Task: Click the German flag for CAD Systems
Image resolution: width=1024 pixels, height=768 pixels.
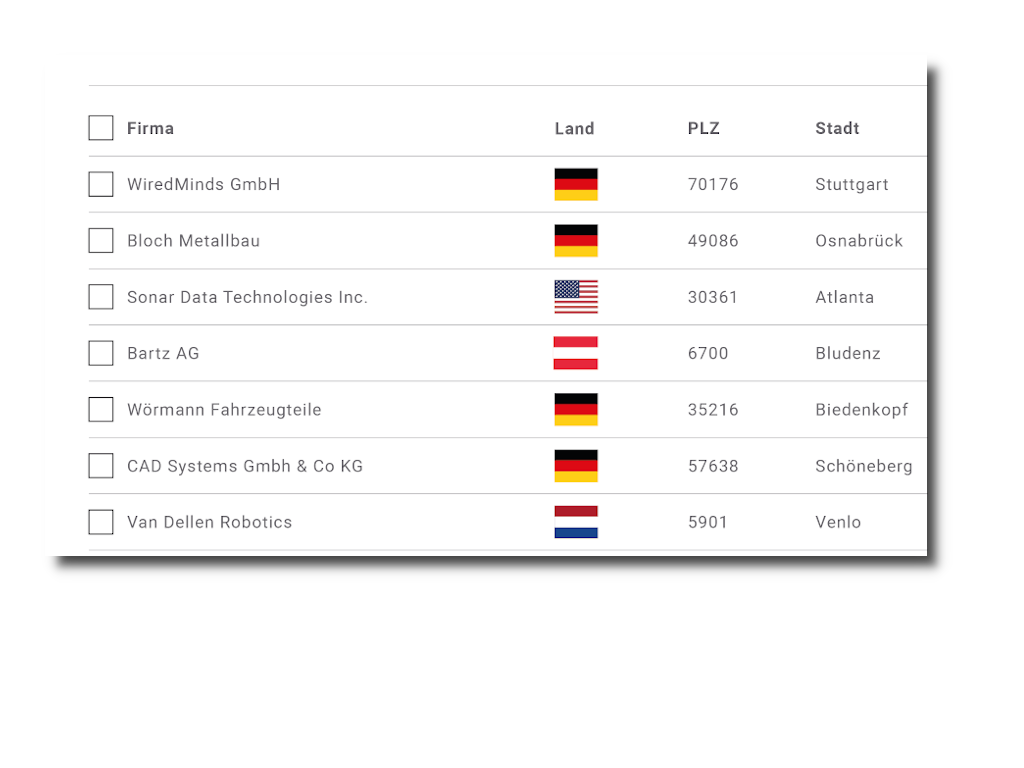Action: [576, 466]
